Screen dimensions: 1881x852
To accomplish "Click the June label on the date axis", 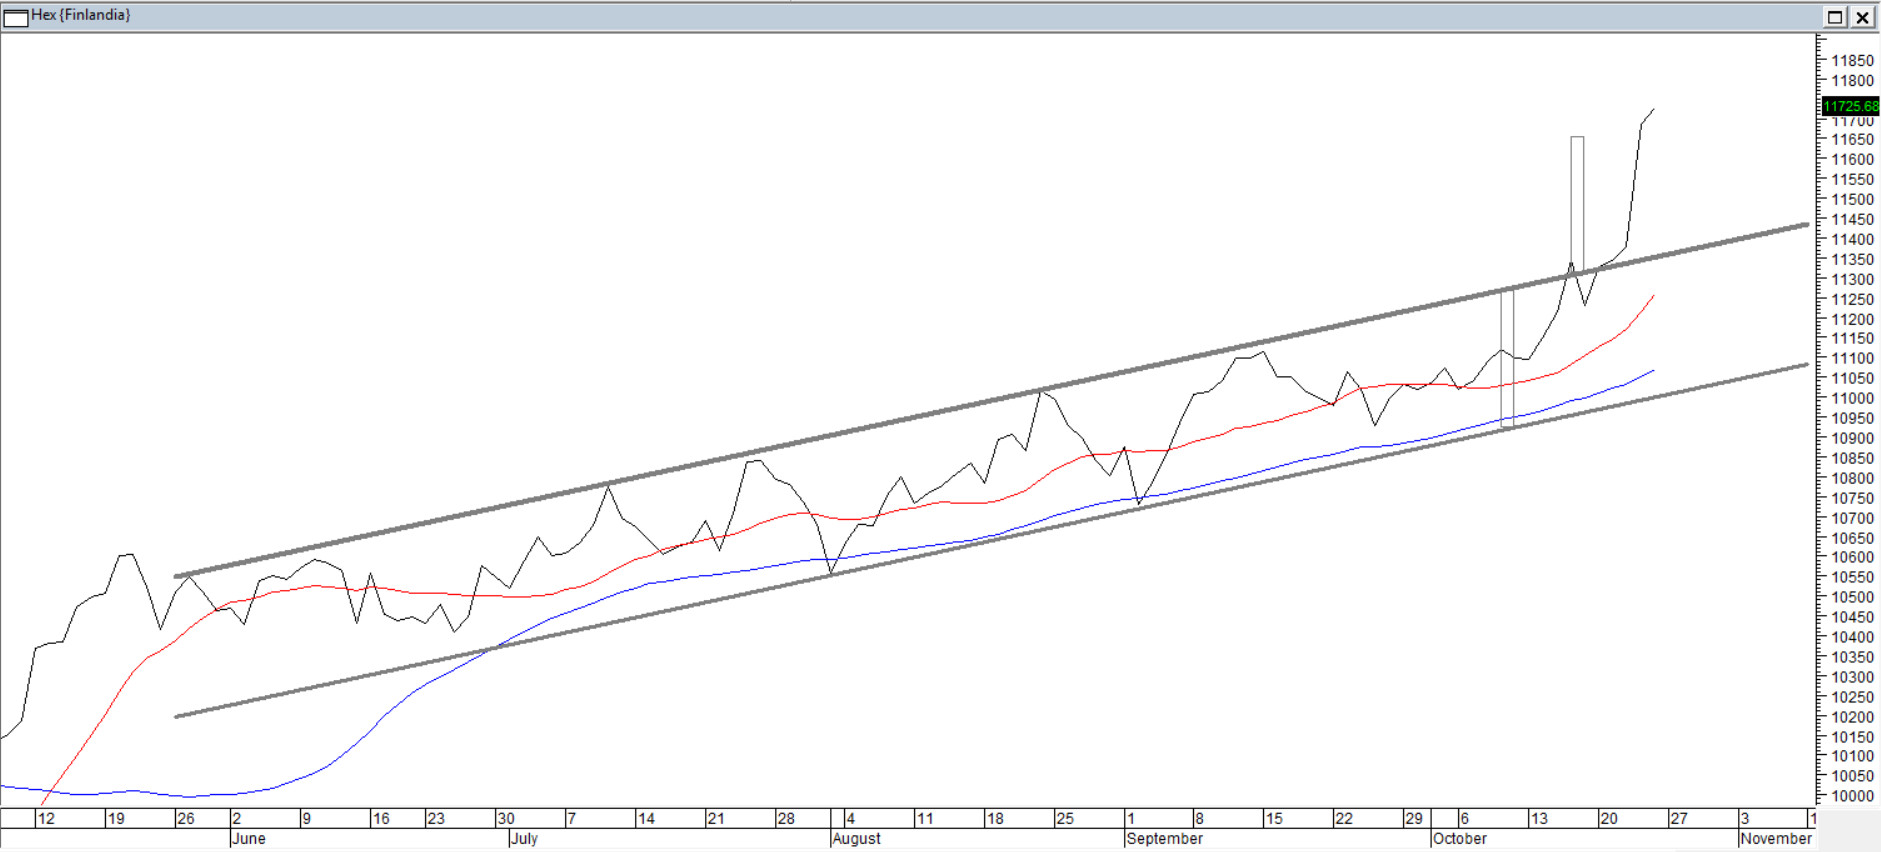I will coord(248,838).
